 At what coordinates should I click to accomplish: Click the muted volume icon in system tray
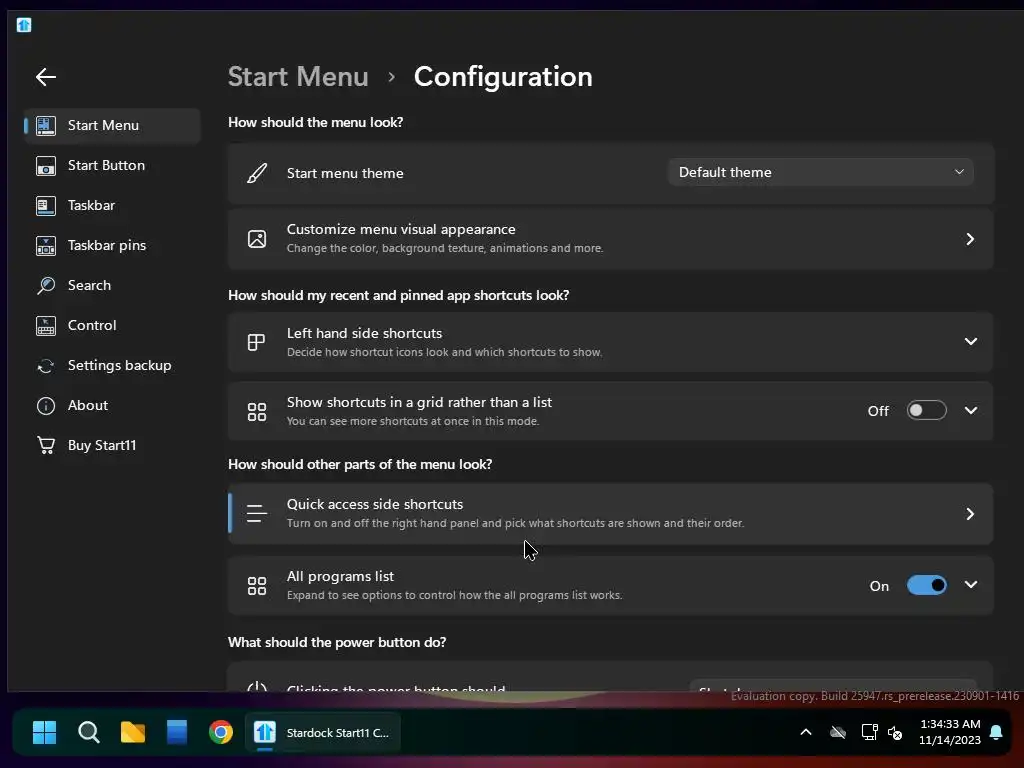click(x=895, y=733)
